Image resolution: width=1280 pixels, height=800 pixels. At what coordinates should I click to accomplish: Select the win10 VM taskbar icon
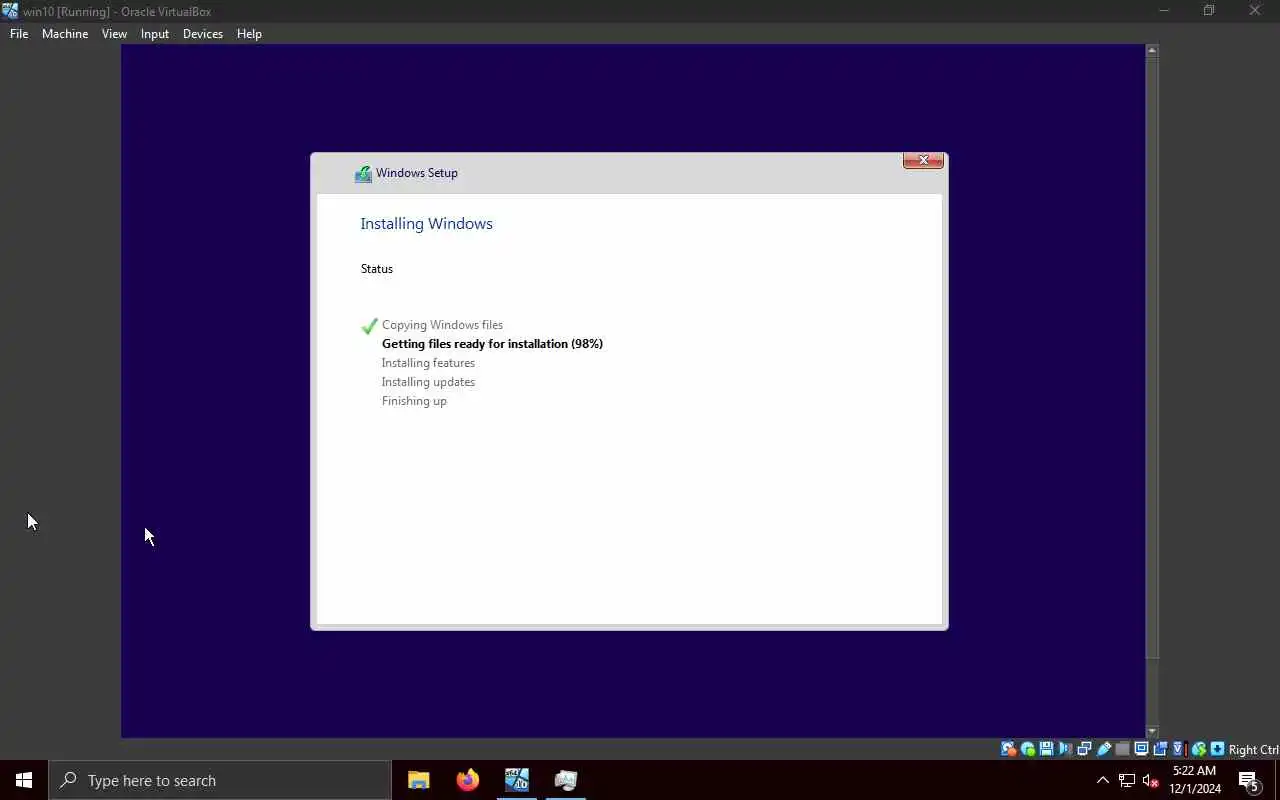pyautogui.click(x=516, y=780)
